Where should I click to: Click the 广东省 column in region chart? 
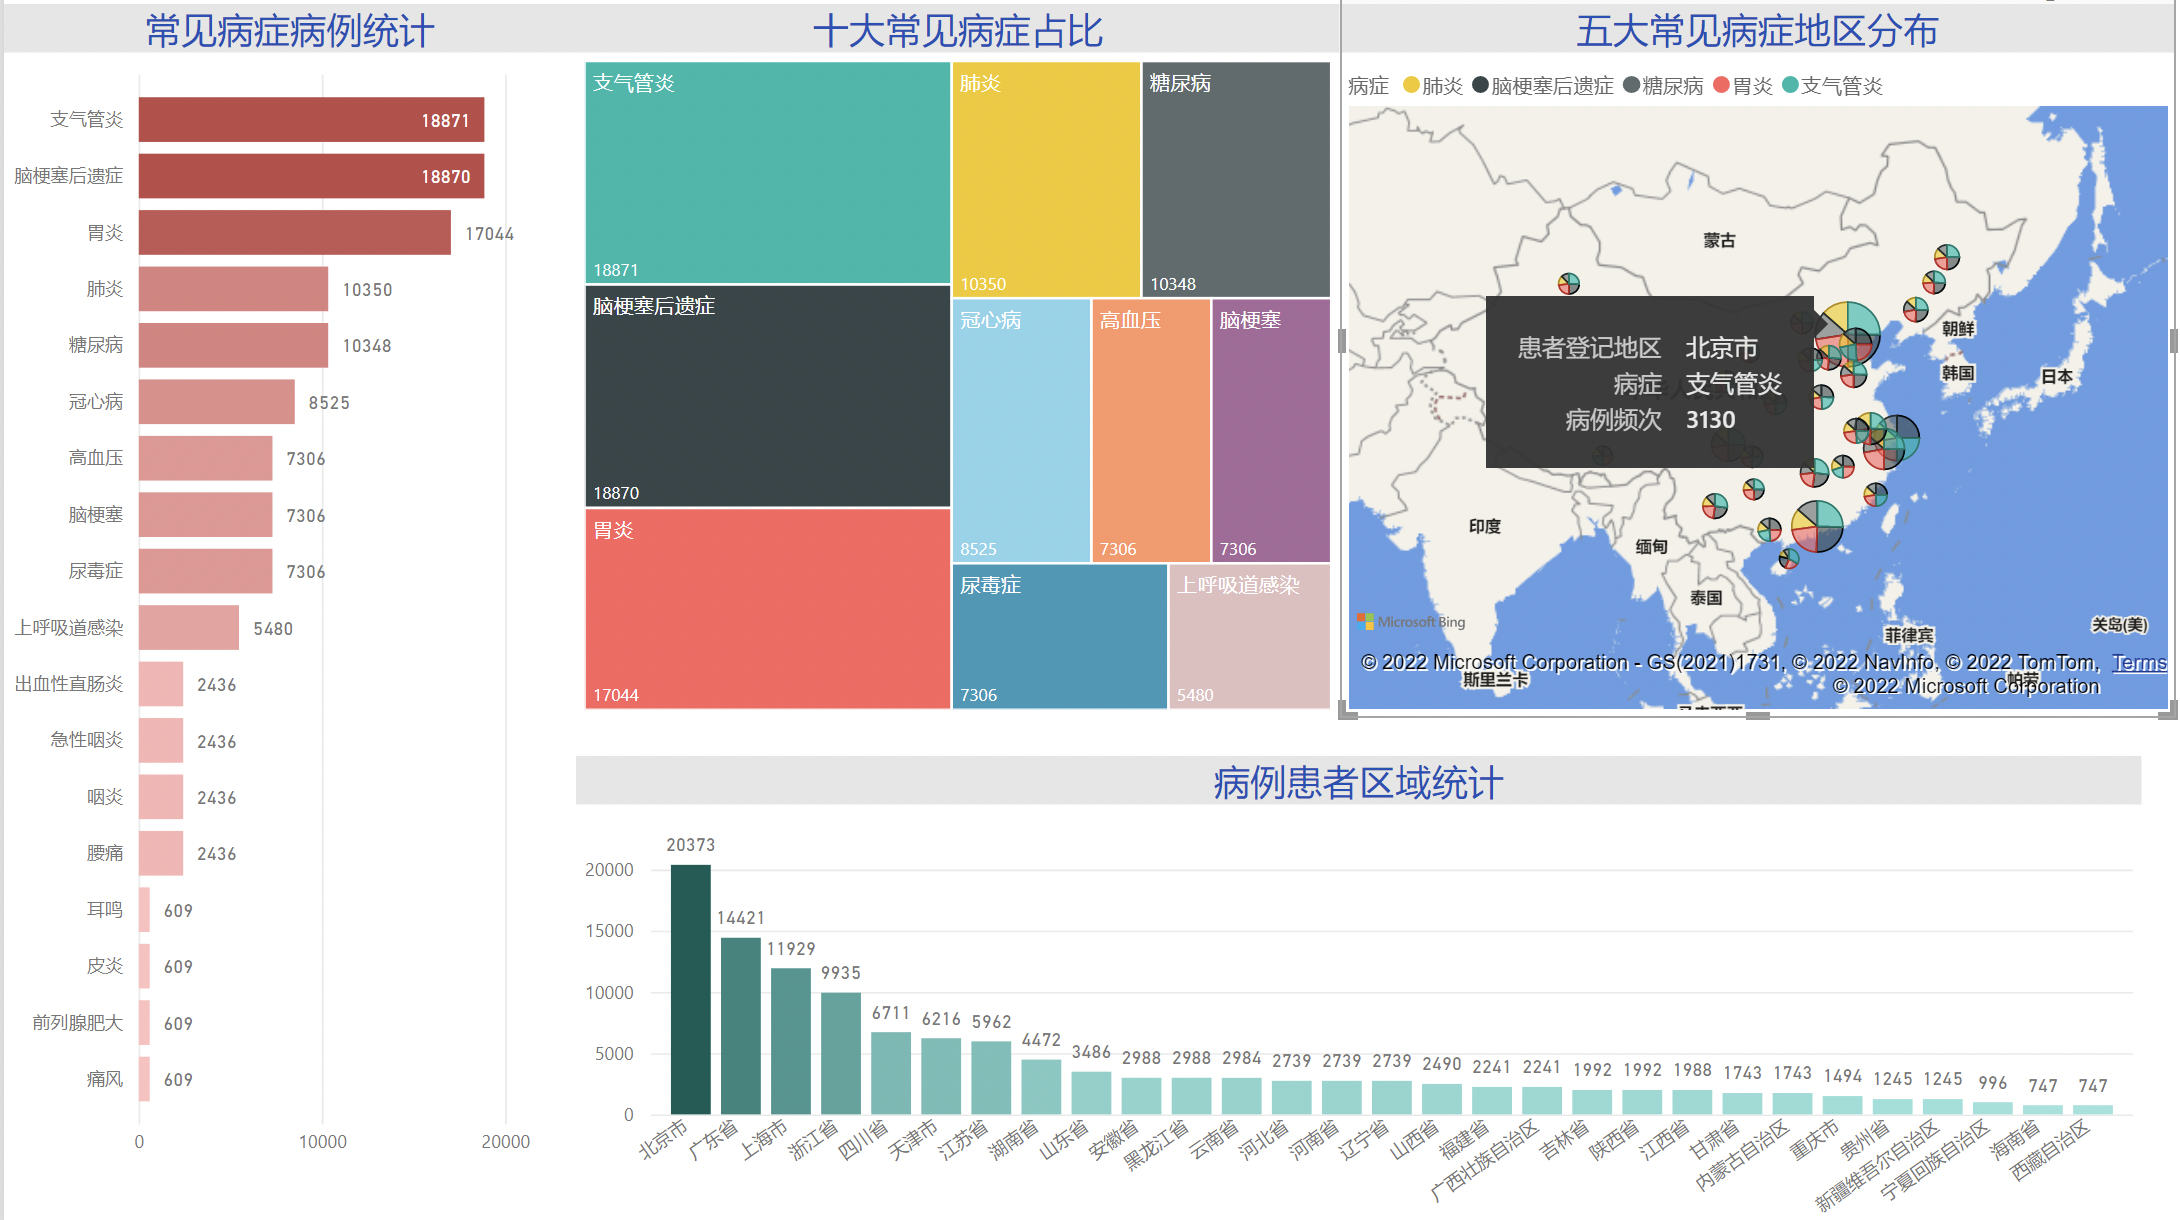[x=740, y=1025]
